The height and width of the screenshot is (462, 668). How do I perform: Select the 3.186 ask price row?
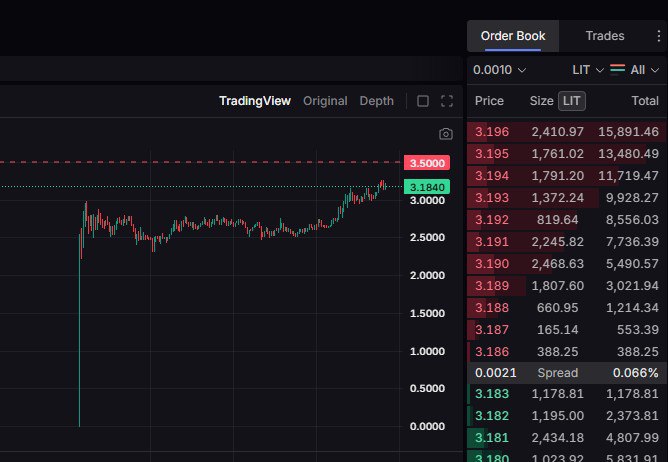567,352
